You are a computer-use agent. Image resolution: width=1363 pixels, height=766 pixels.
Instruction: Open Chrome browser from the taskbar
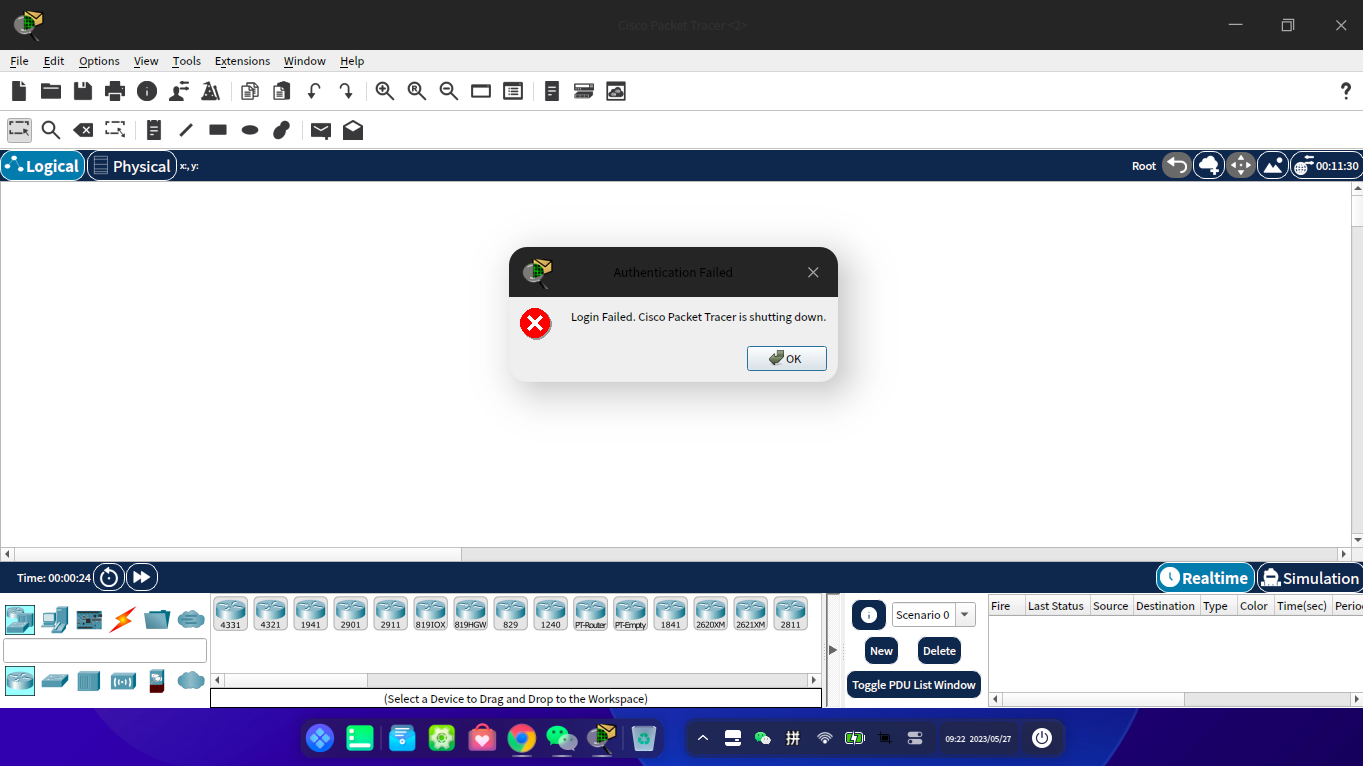pyautogui.click(x=521, y=739)
